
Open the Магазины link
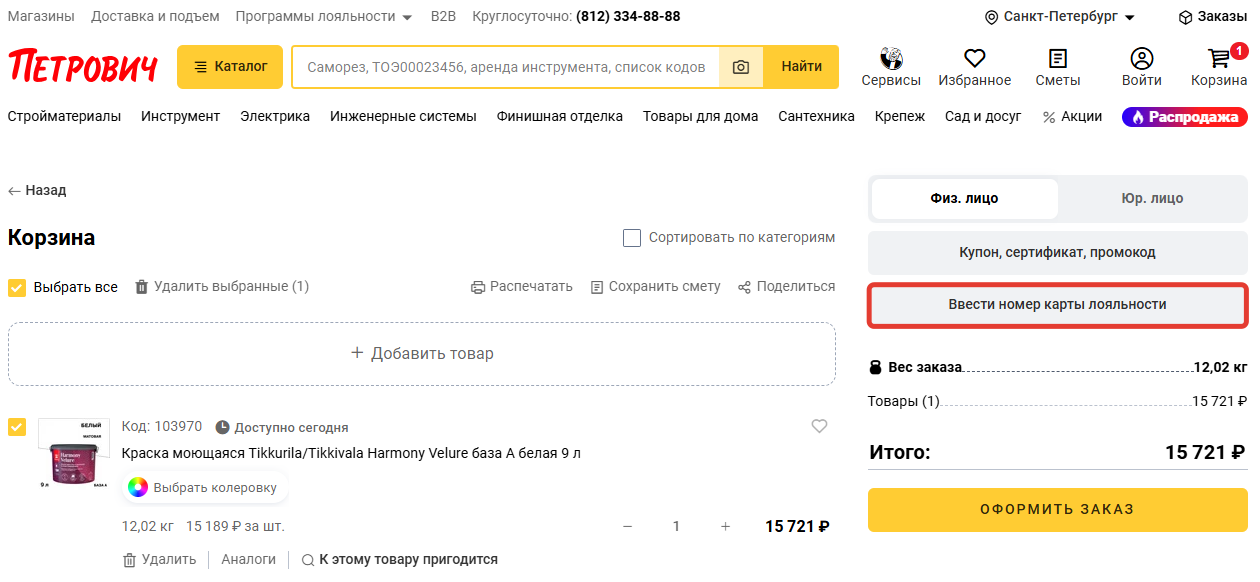click(41, 16)
